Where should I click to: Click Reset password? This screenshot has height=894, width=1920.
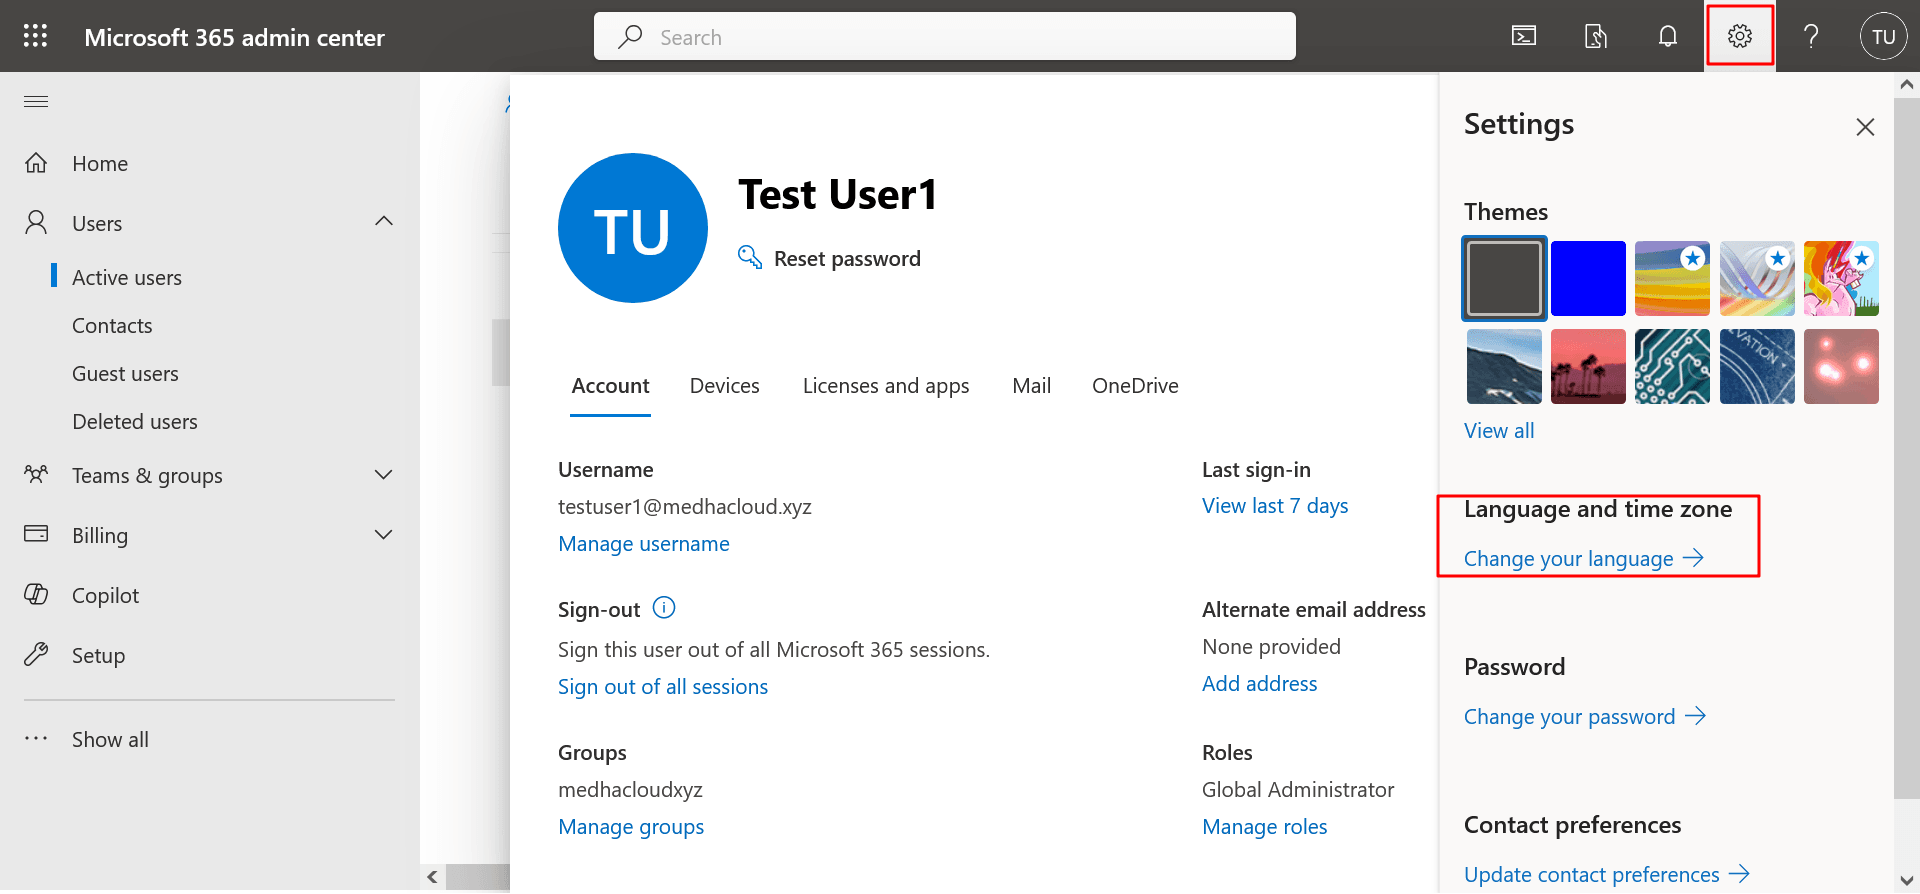pyautogui.click(x=847, y=259)
